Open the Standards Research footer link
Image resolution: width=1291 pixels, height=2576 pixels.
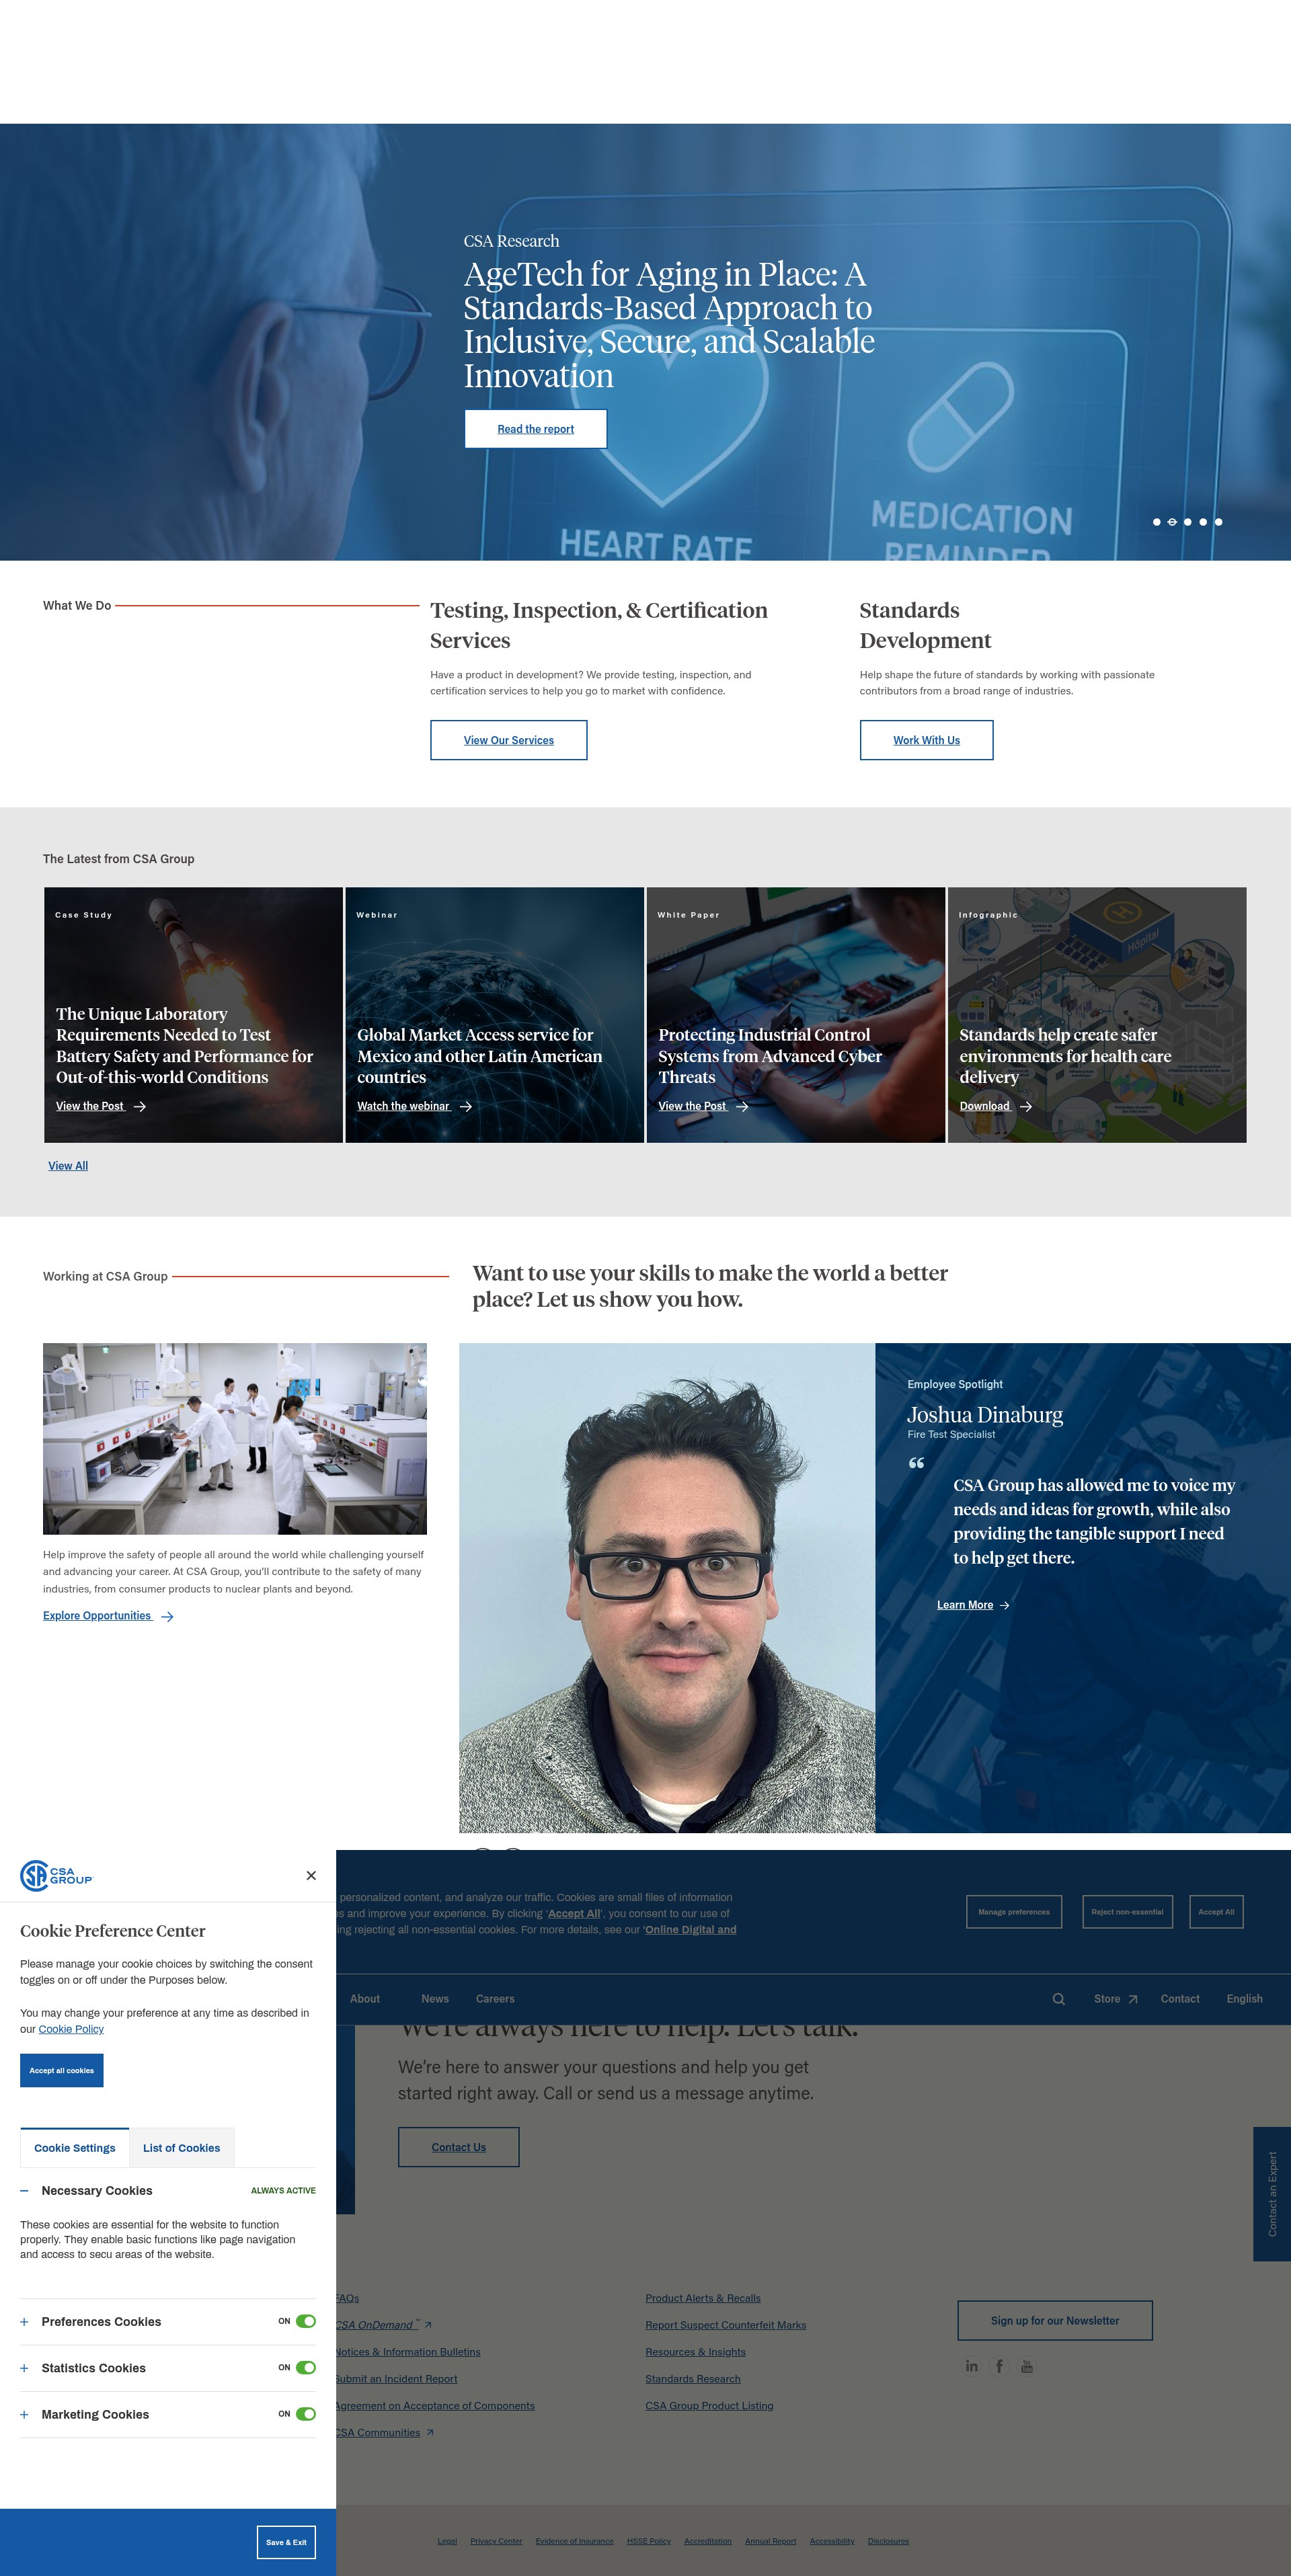(x=693, y=2379)
